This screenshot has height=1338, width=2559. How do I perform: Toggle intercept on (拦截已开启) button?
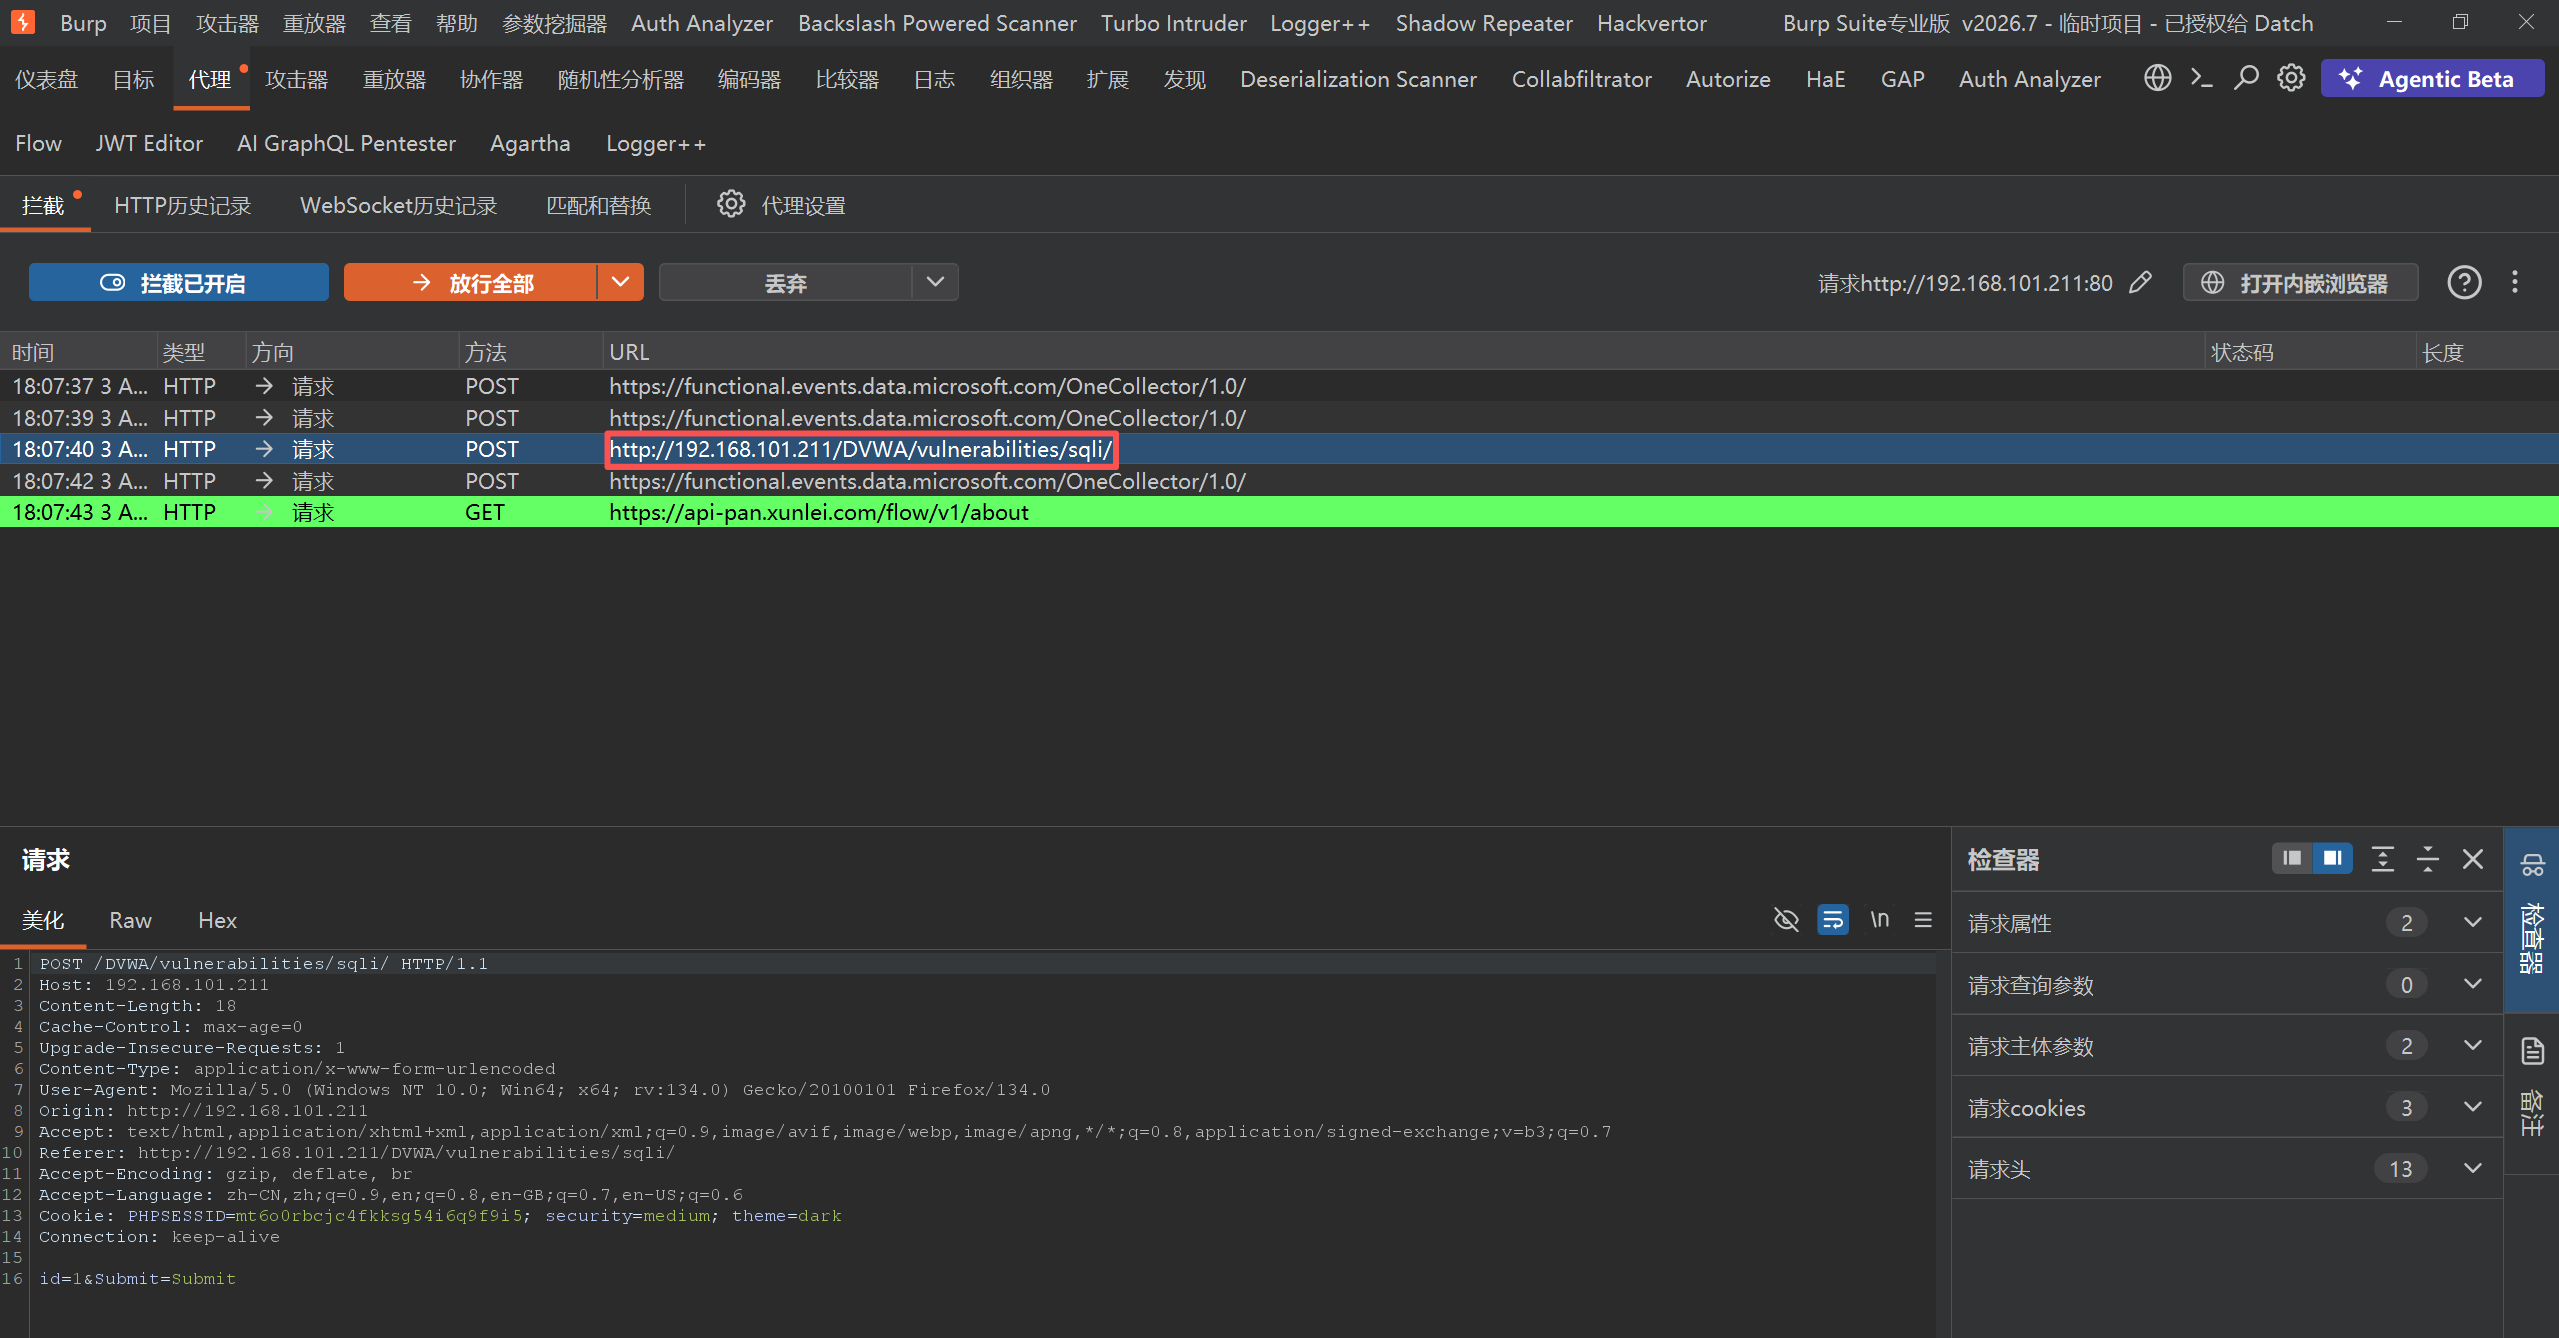tap(178, 283)
